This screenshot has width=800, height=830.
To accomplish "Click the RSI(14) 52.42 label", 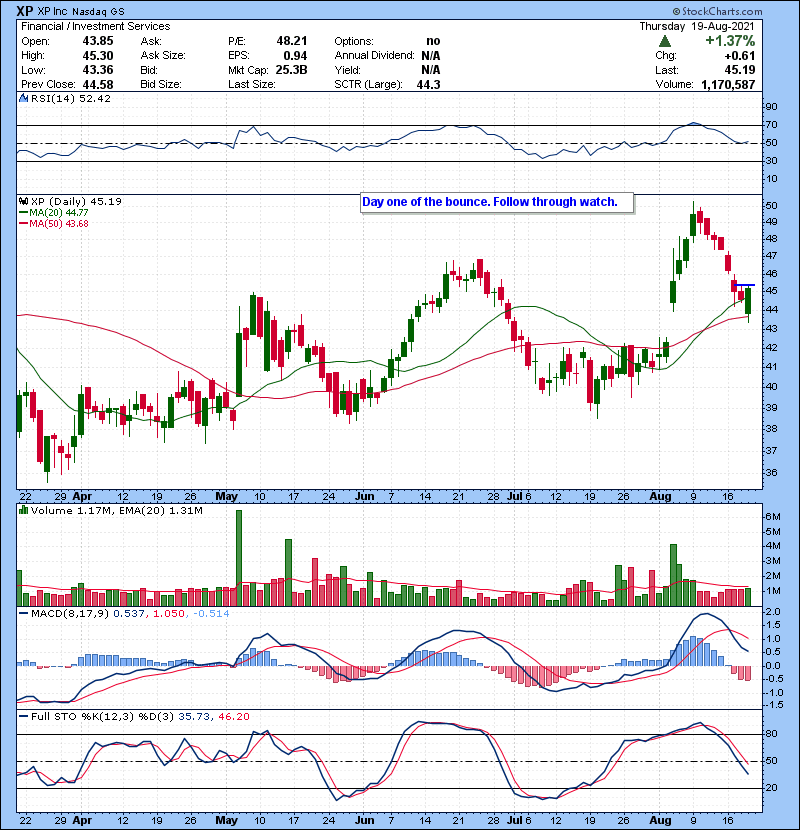I will click(71, 98).
